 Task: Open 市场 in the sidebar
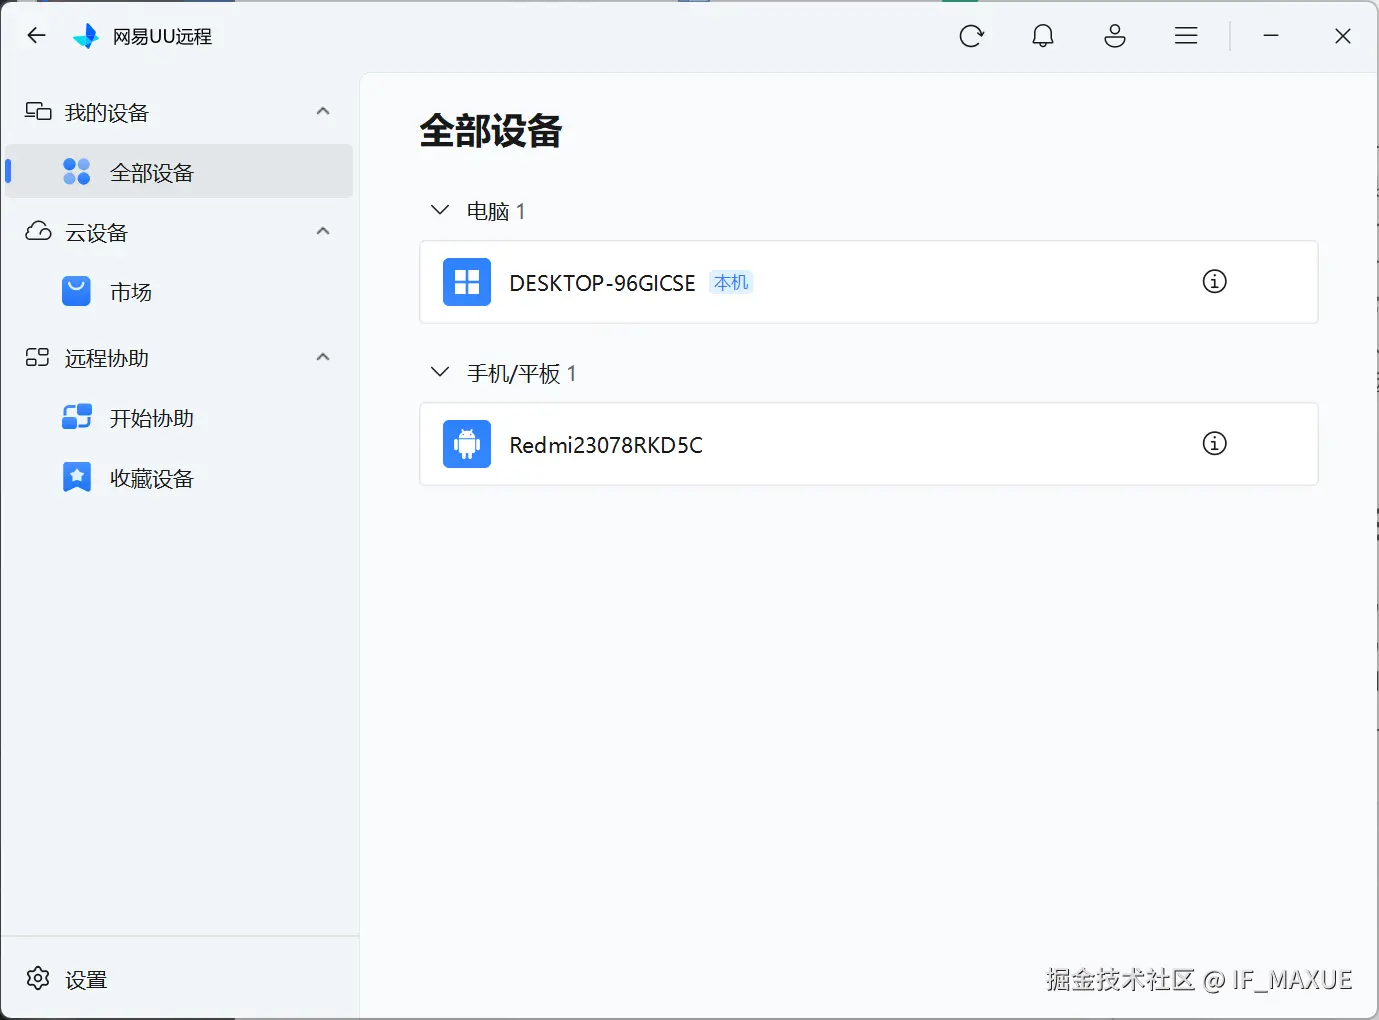179,291
